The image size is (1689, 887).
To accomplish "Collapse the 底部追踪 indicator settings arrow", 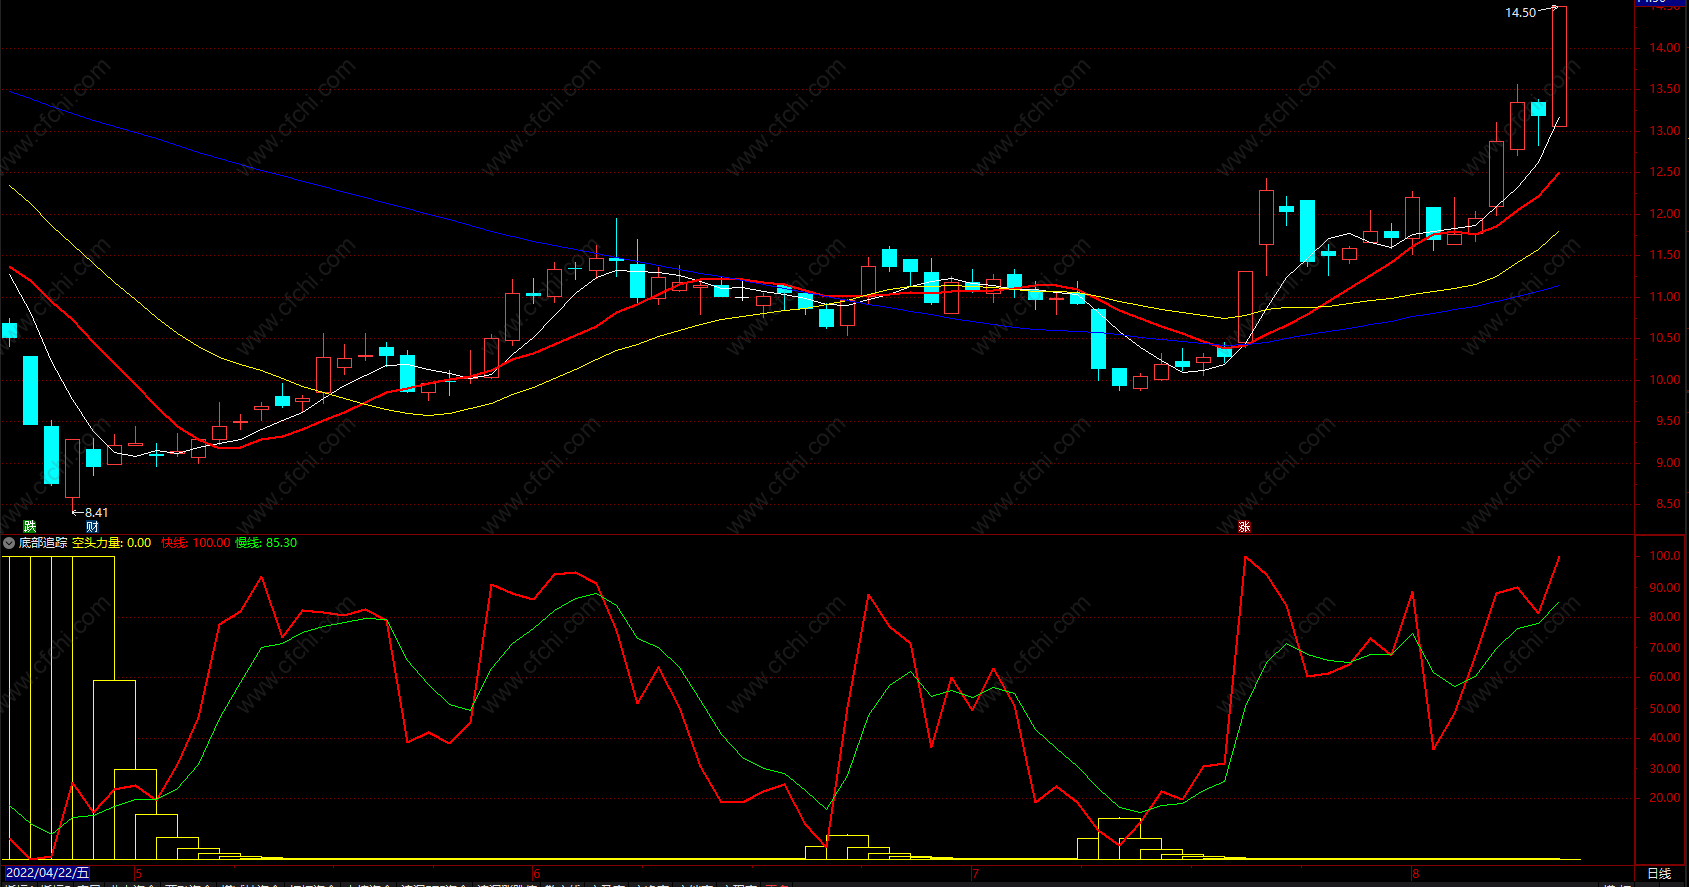I will pos(9,543).
